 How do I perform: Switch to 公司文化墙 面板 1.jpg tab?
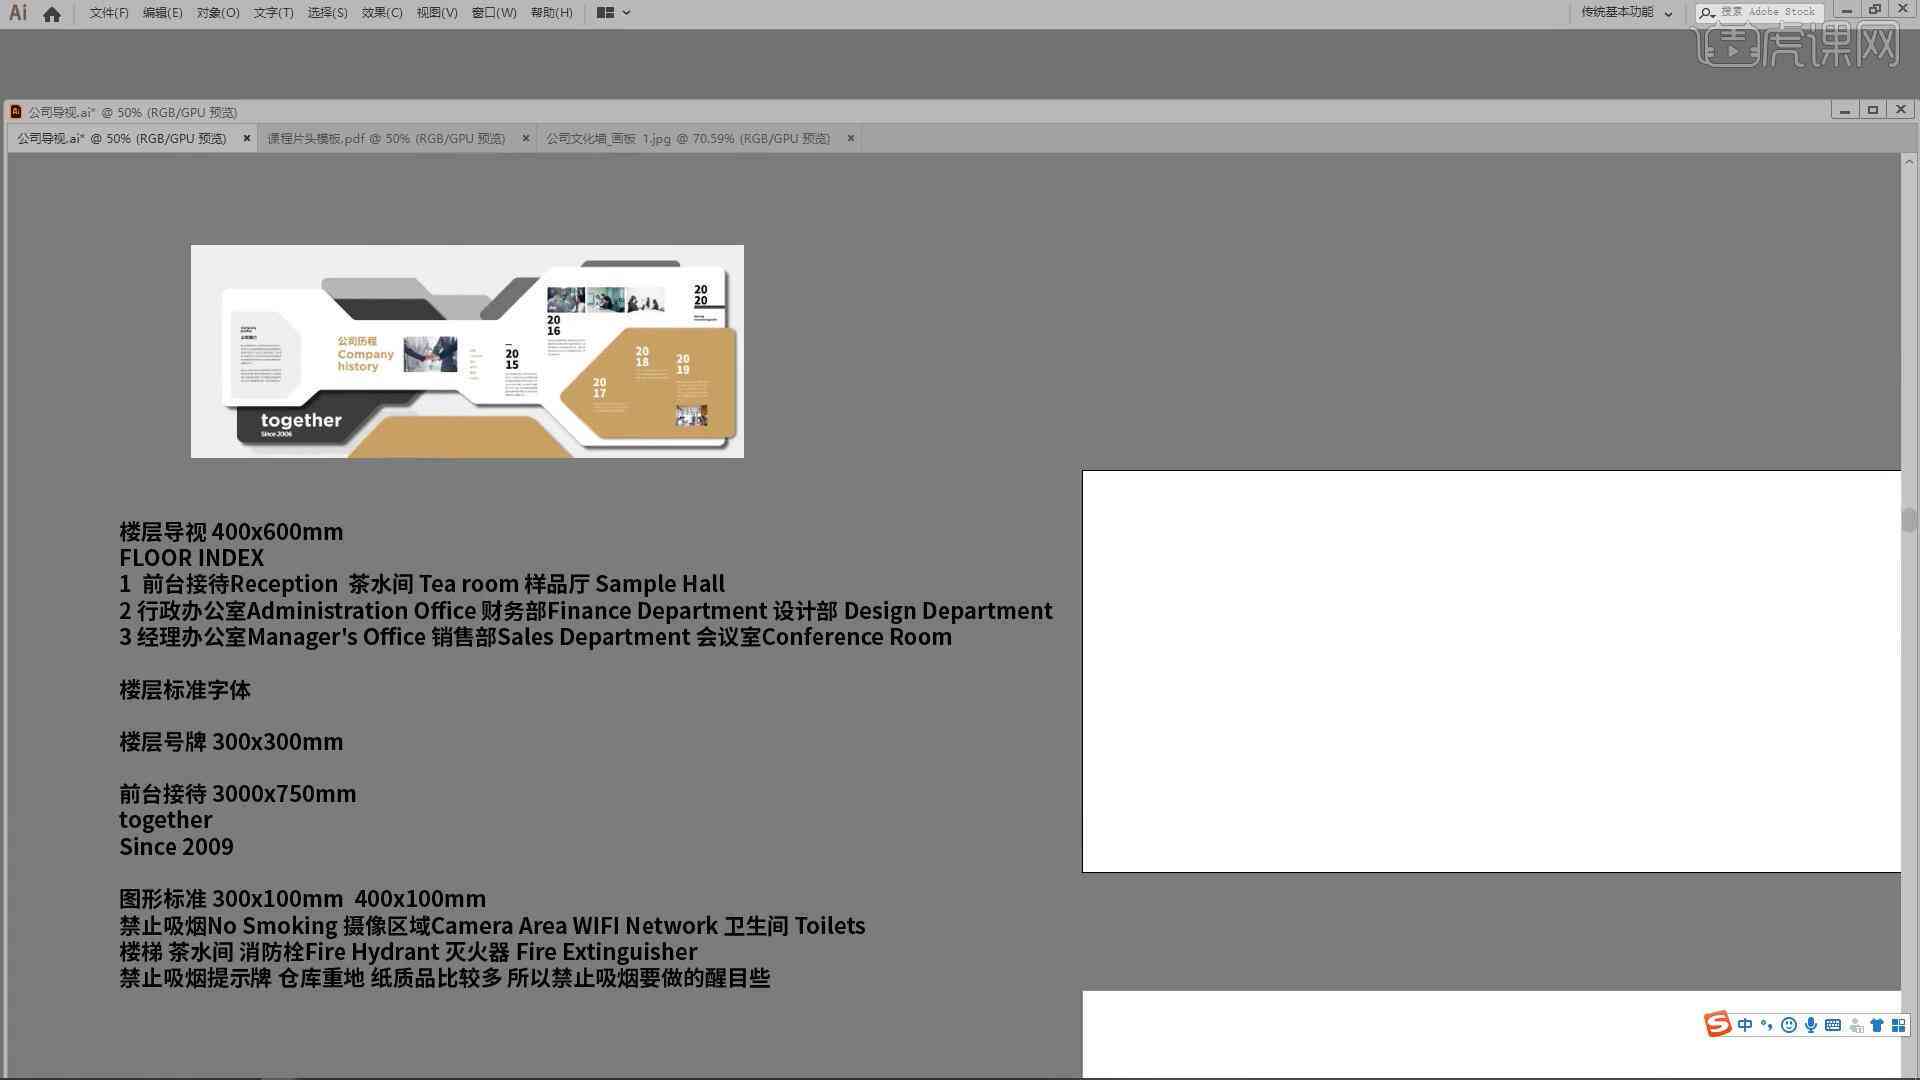(x=687, y=137)
